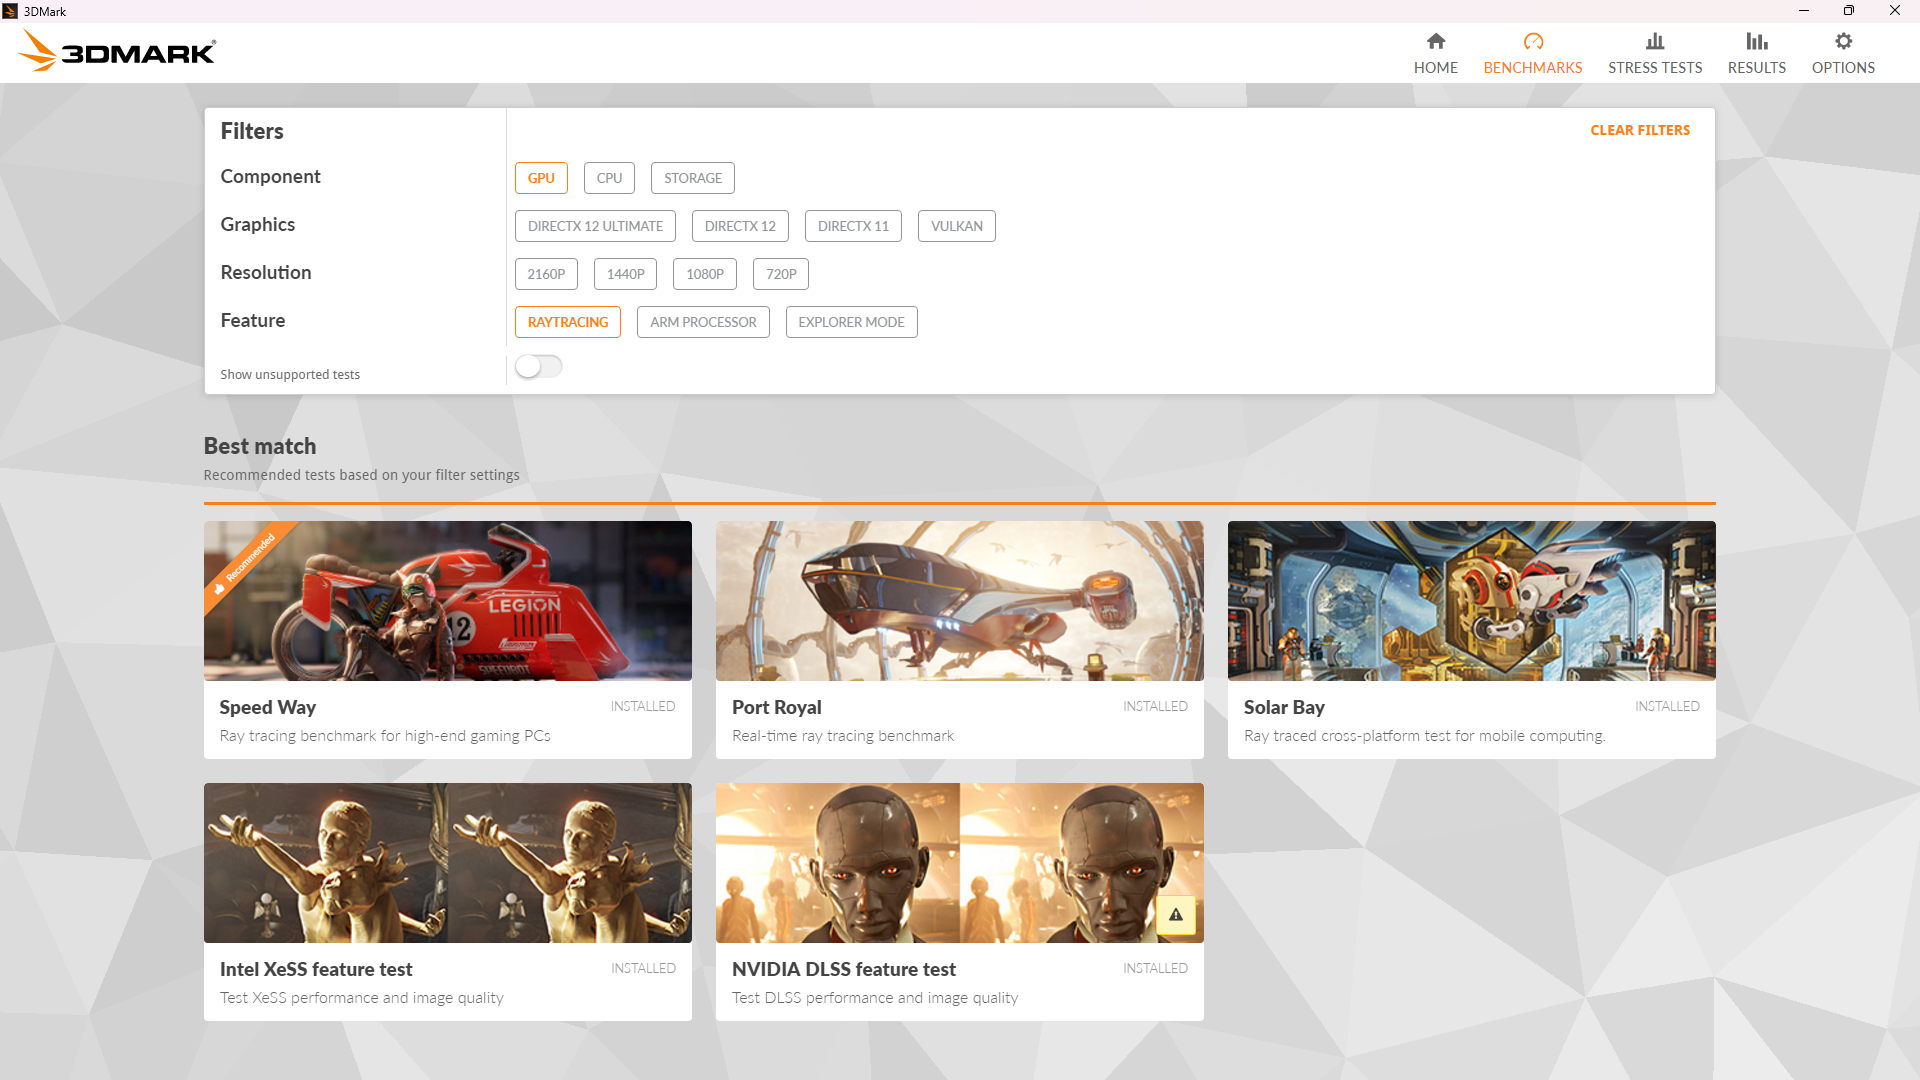Select the DIRECTX 12 ULTIMATE graphics filter
The width and height of the screenshot is (1920, 1080).
[595, 226]
